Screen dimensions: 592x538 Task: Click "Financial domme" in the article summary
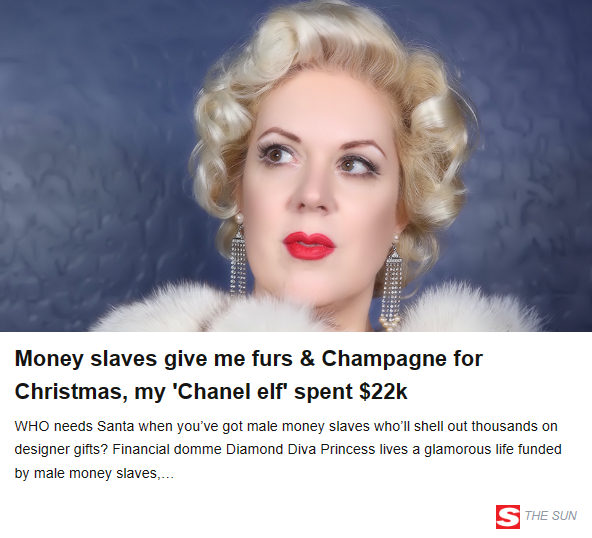167,449
